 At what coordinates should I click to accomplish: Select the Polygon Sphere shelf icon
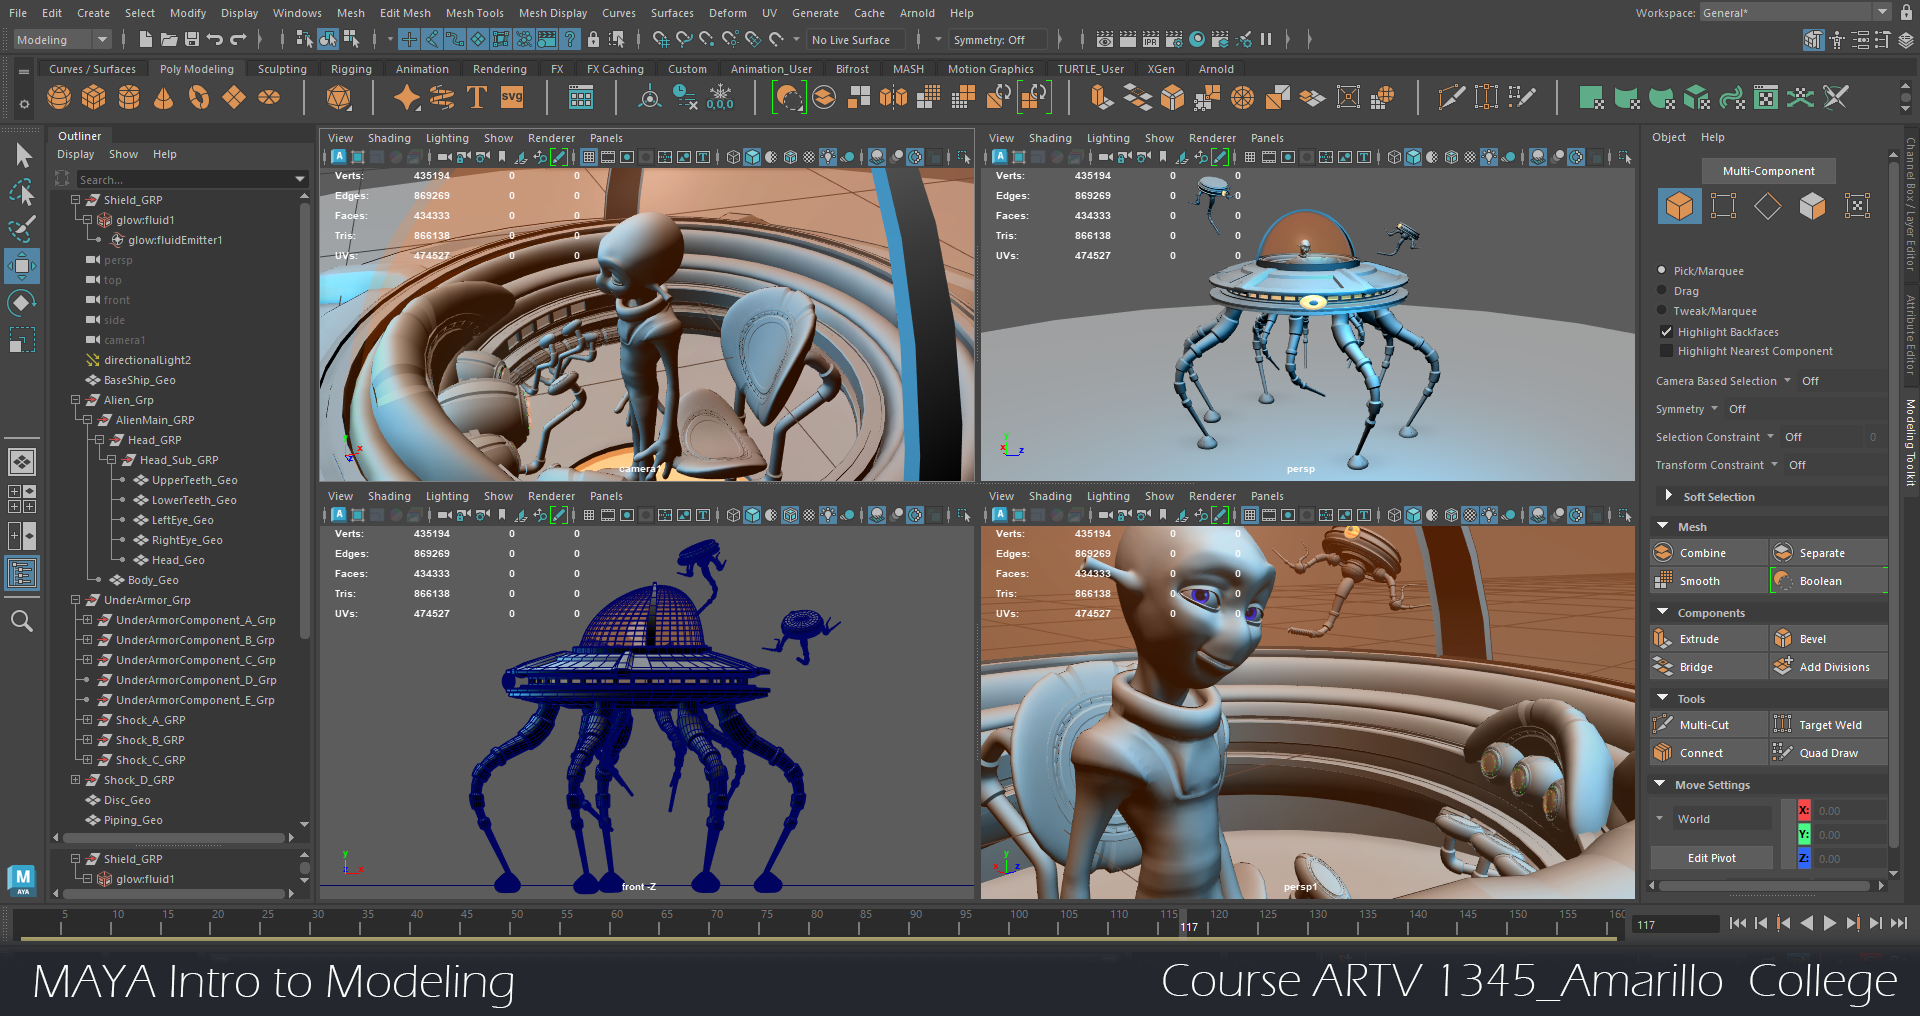[x=59, y=97]
